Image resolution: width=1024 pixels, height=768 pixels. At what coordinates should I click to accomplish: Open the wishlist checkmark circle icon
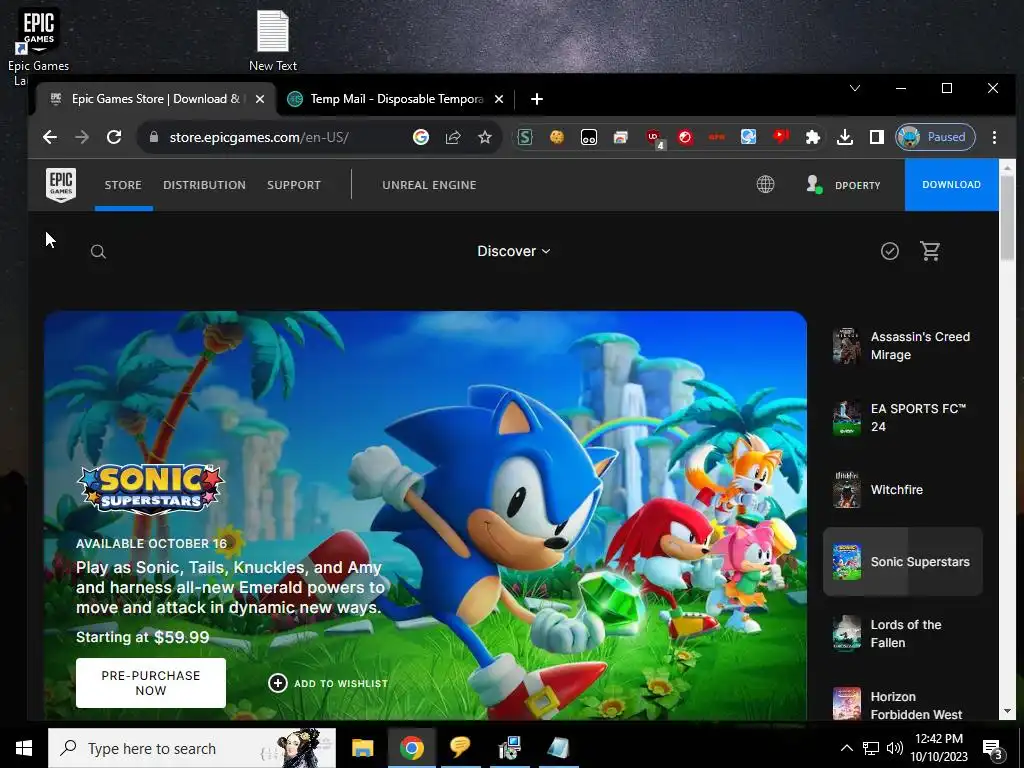point(889,251)
